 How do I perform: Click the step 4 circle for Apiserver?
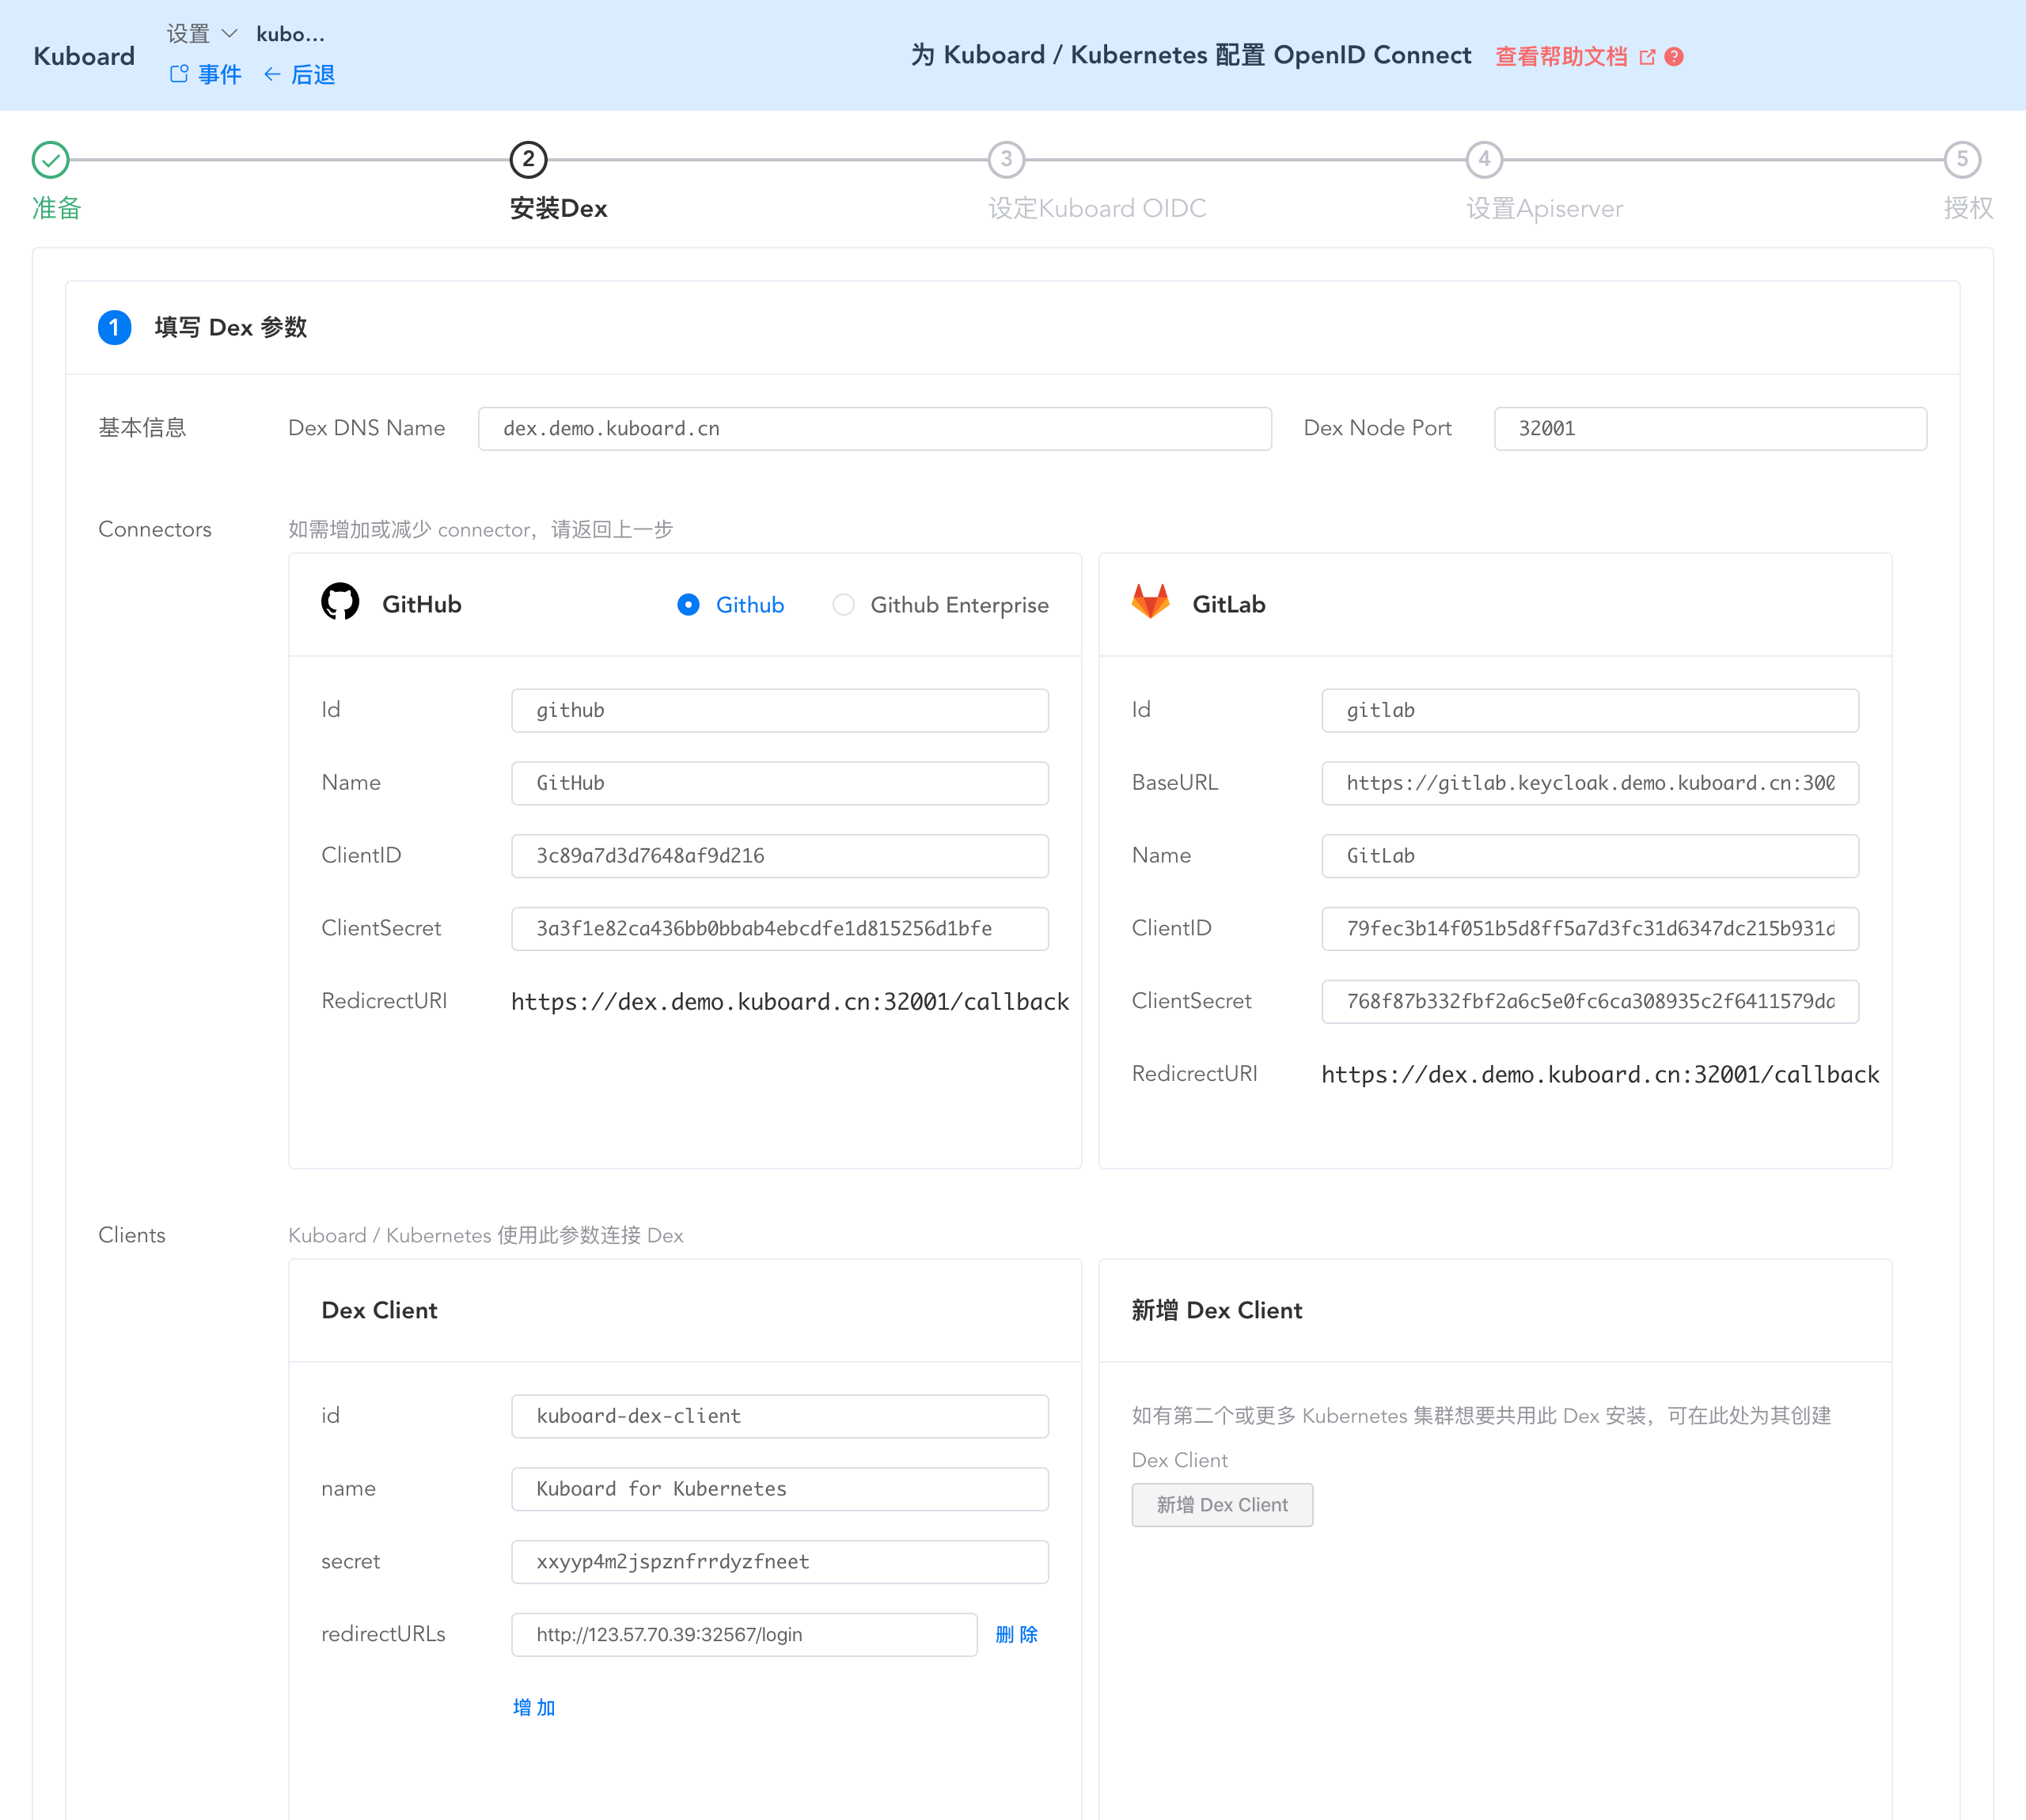pyautogui.click(x=1484, y=159)
